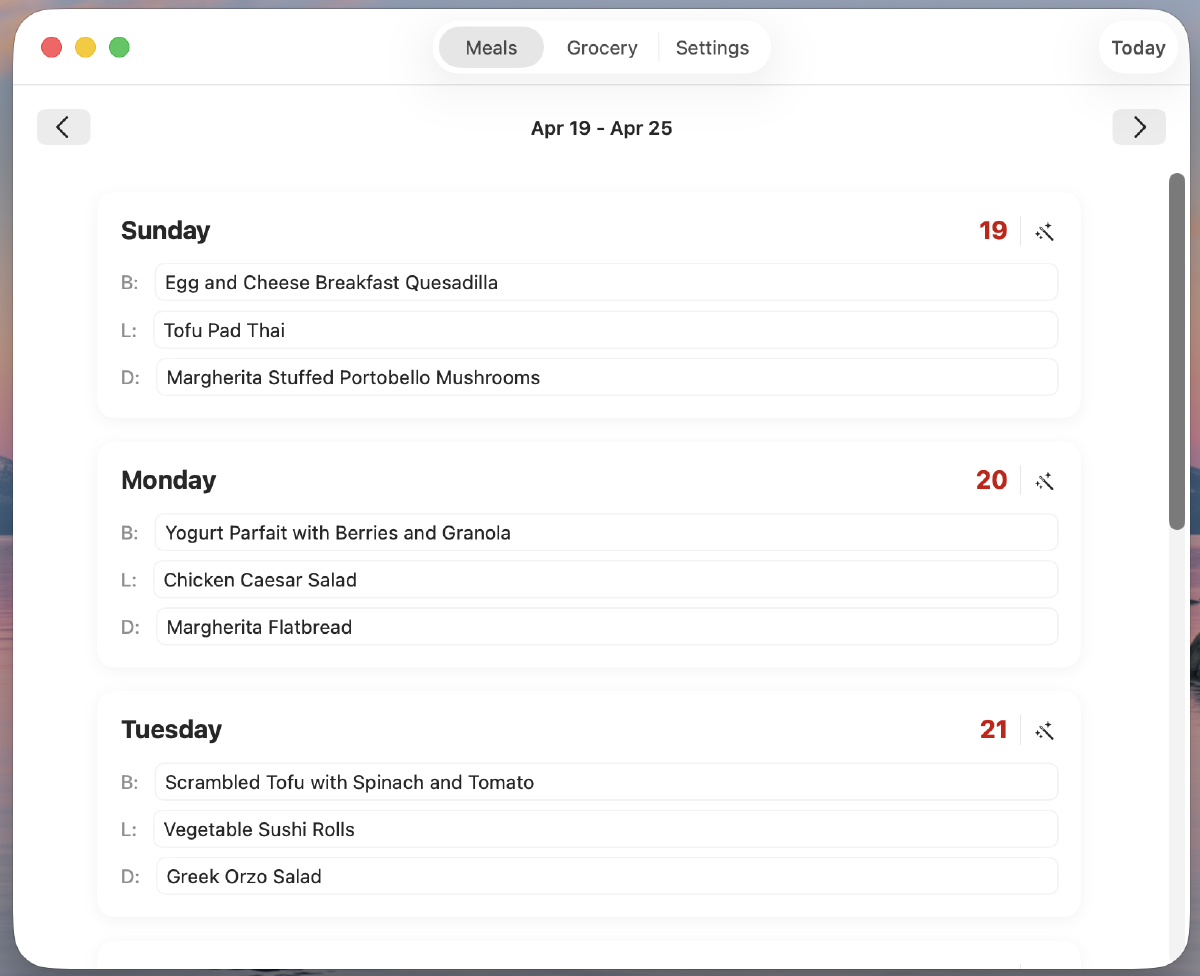Click the date number 19
The image size is (1200, 976).
click(993, 231)
